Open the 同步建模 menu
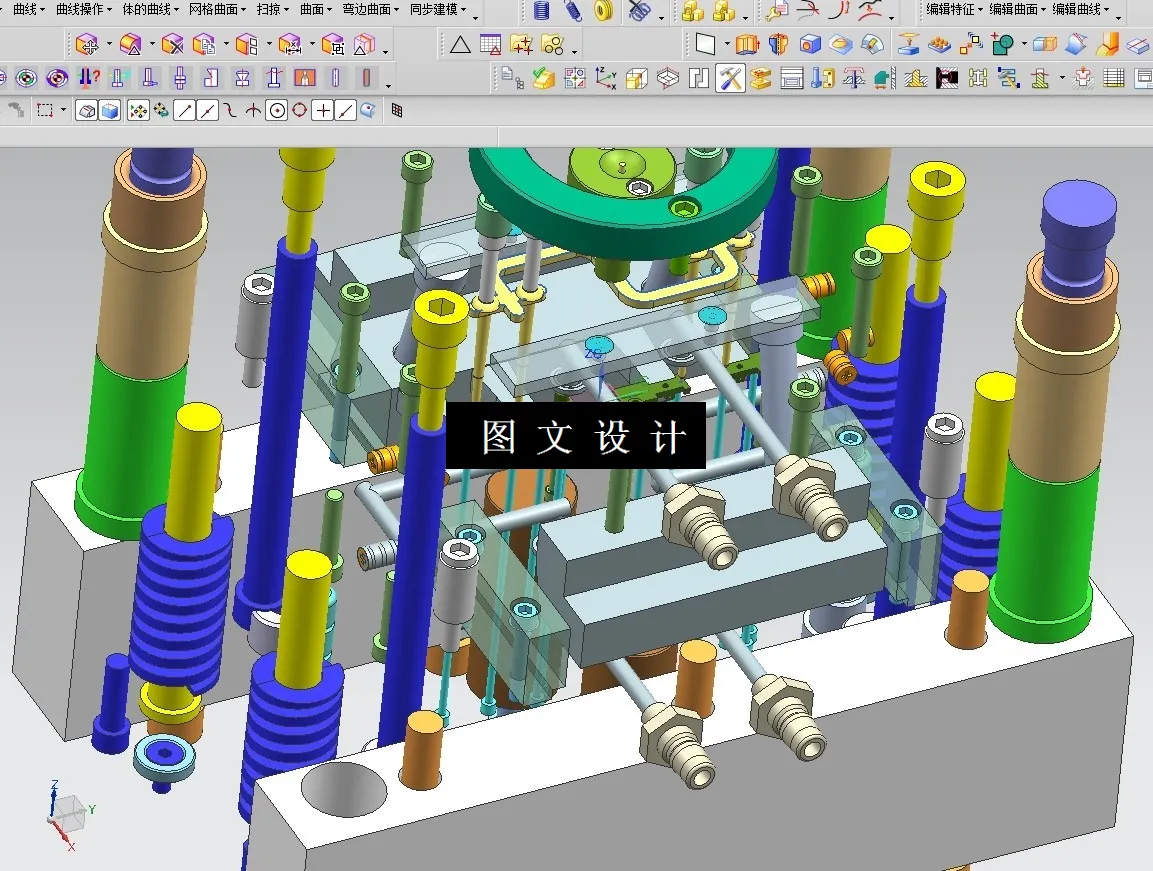 (438, 9)
